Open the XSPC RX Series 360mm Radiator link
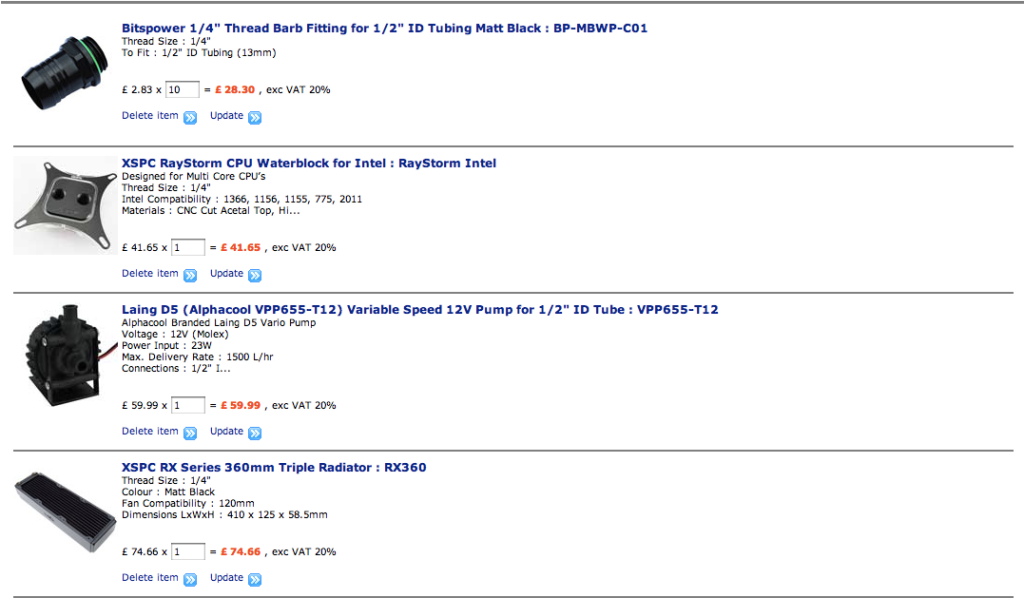This screenshot has height=598, width=1024. [274, 467]
